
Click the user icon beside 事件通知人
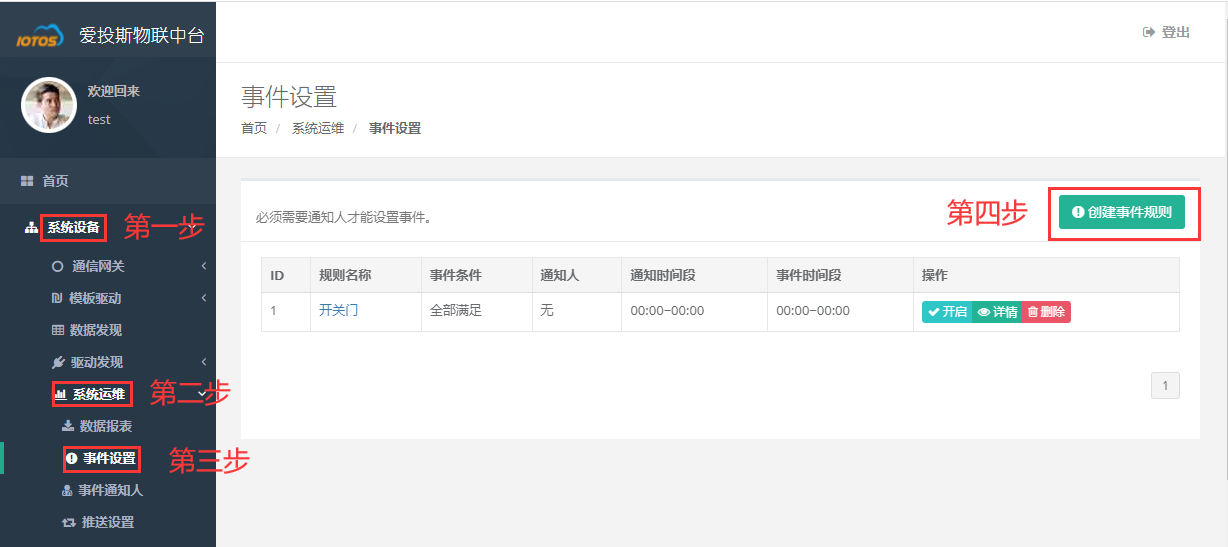click(x=67, y=490)
